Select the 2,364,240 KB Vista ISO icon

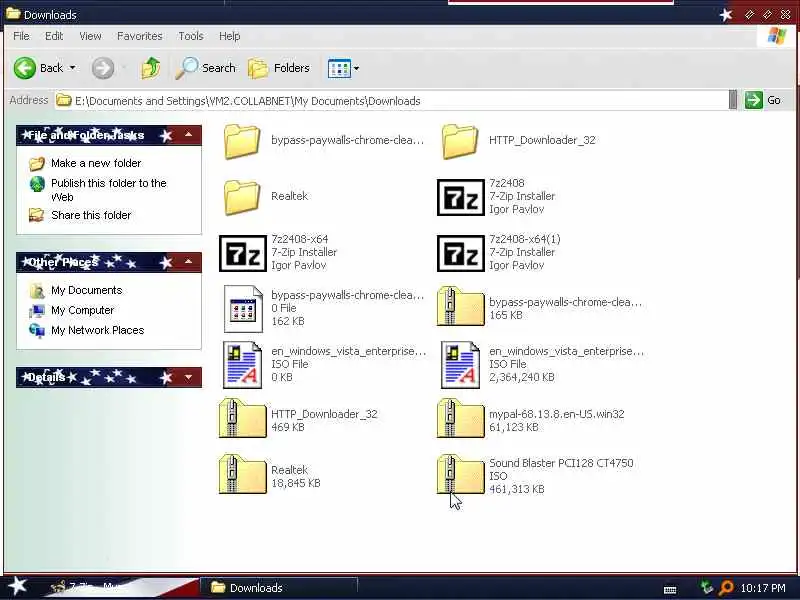coord(461,365)
